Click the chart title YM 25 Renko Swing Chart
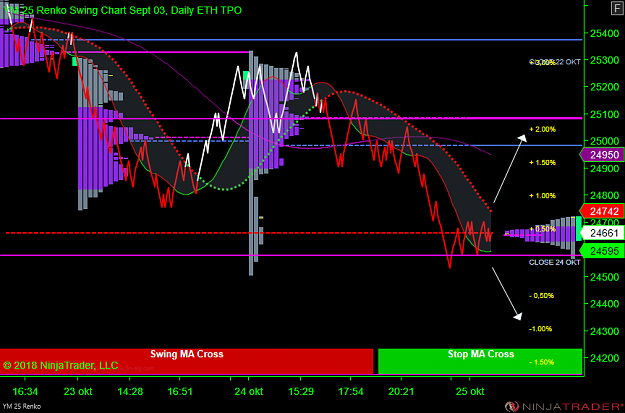 [x=124, y=10]
